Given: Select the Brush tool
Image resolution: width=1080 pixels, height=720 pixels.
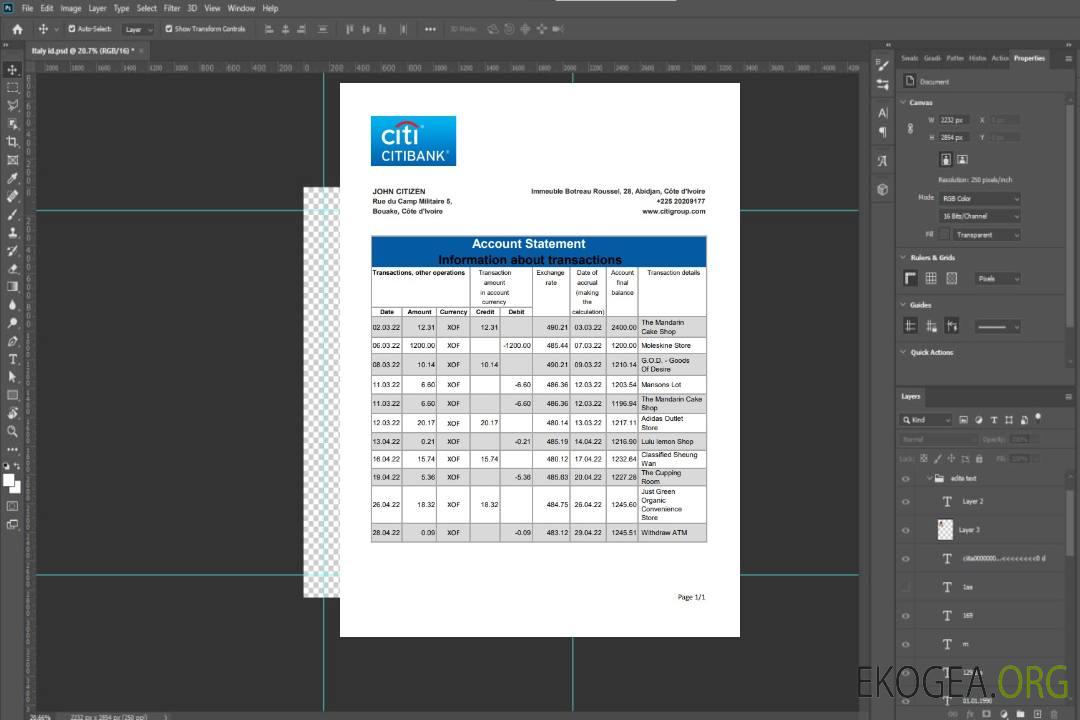Looking at the screenshot, I should [12, 214].
